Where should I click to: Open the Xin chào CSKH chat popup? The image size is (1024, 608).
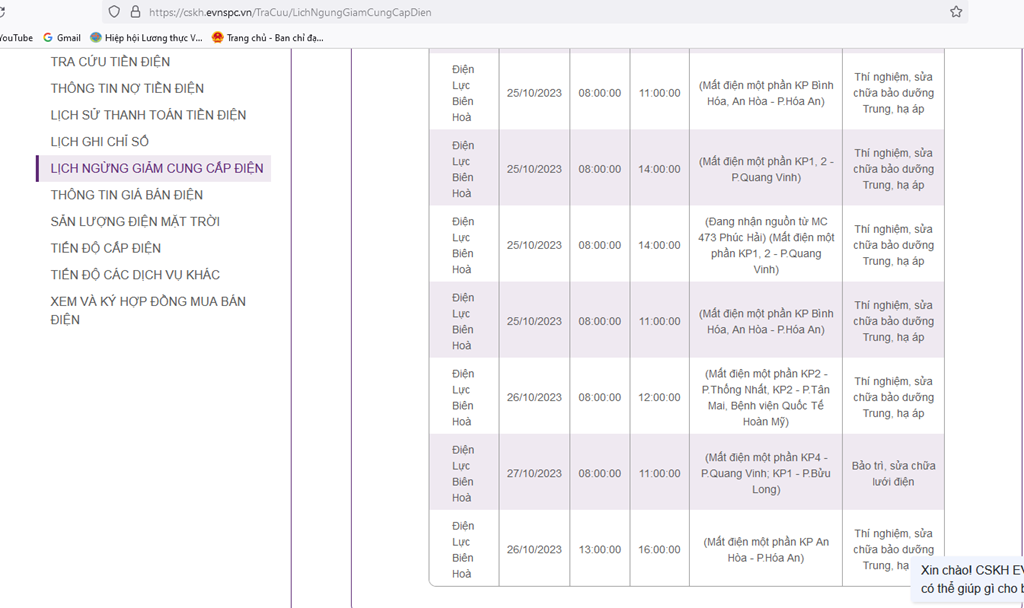970,579
